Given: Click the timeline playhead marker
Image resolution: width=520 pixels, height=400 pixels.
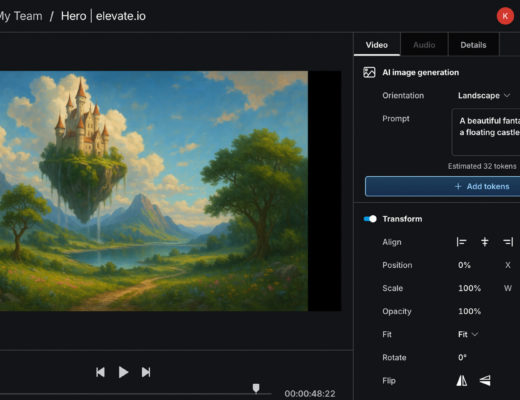Looking at the screenshot, I should (x=256, y=388).
